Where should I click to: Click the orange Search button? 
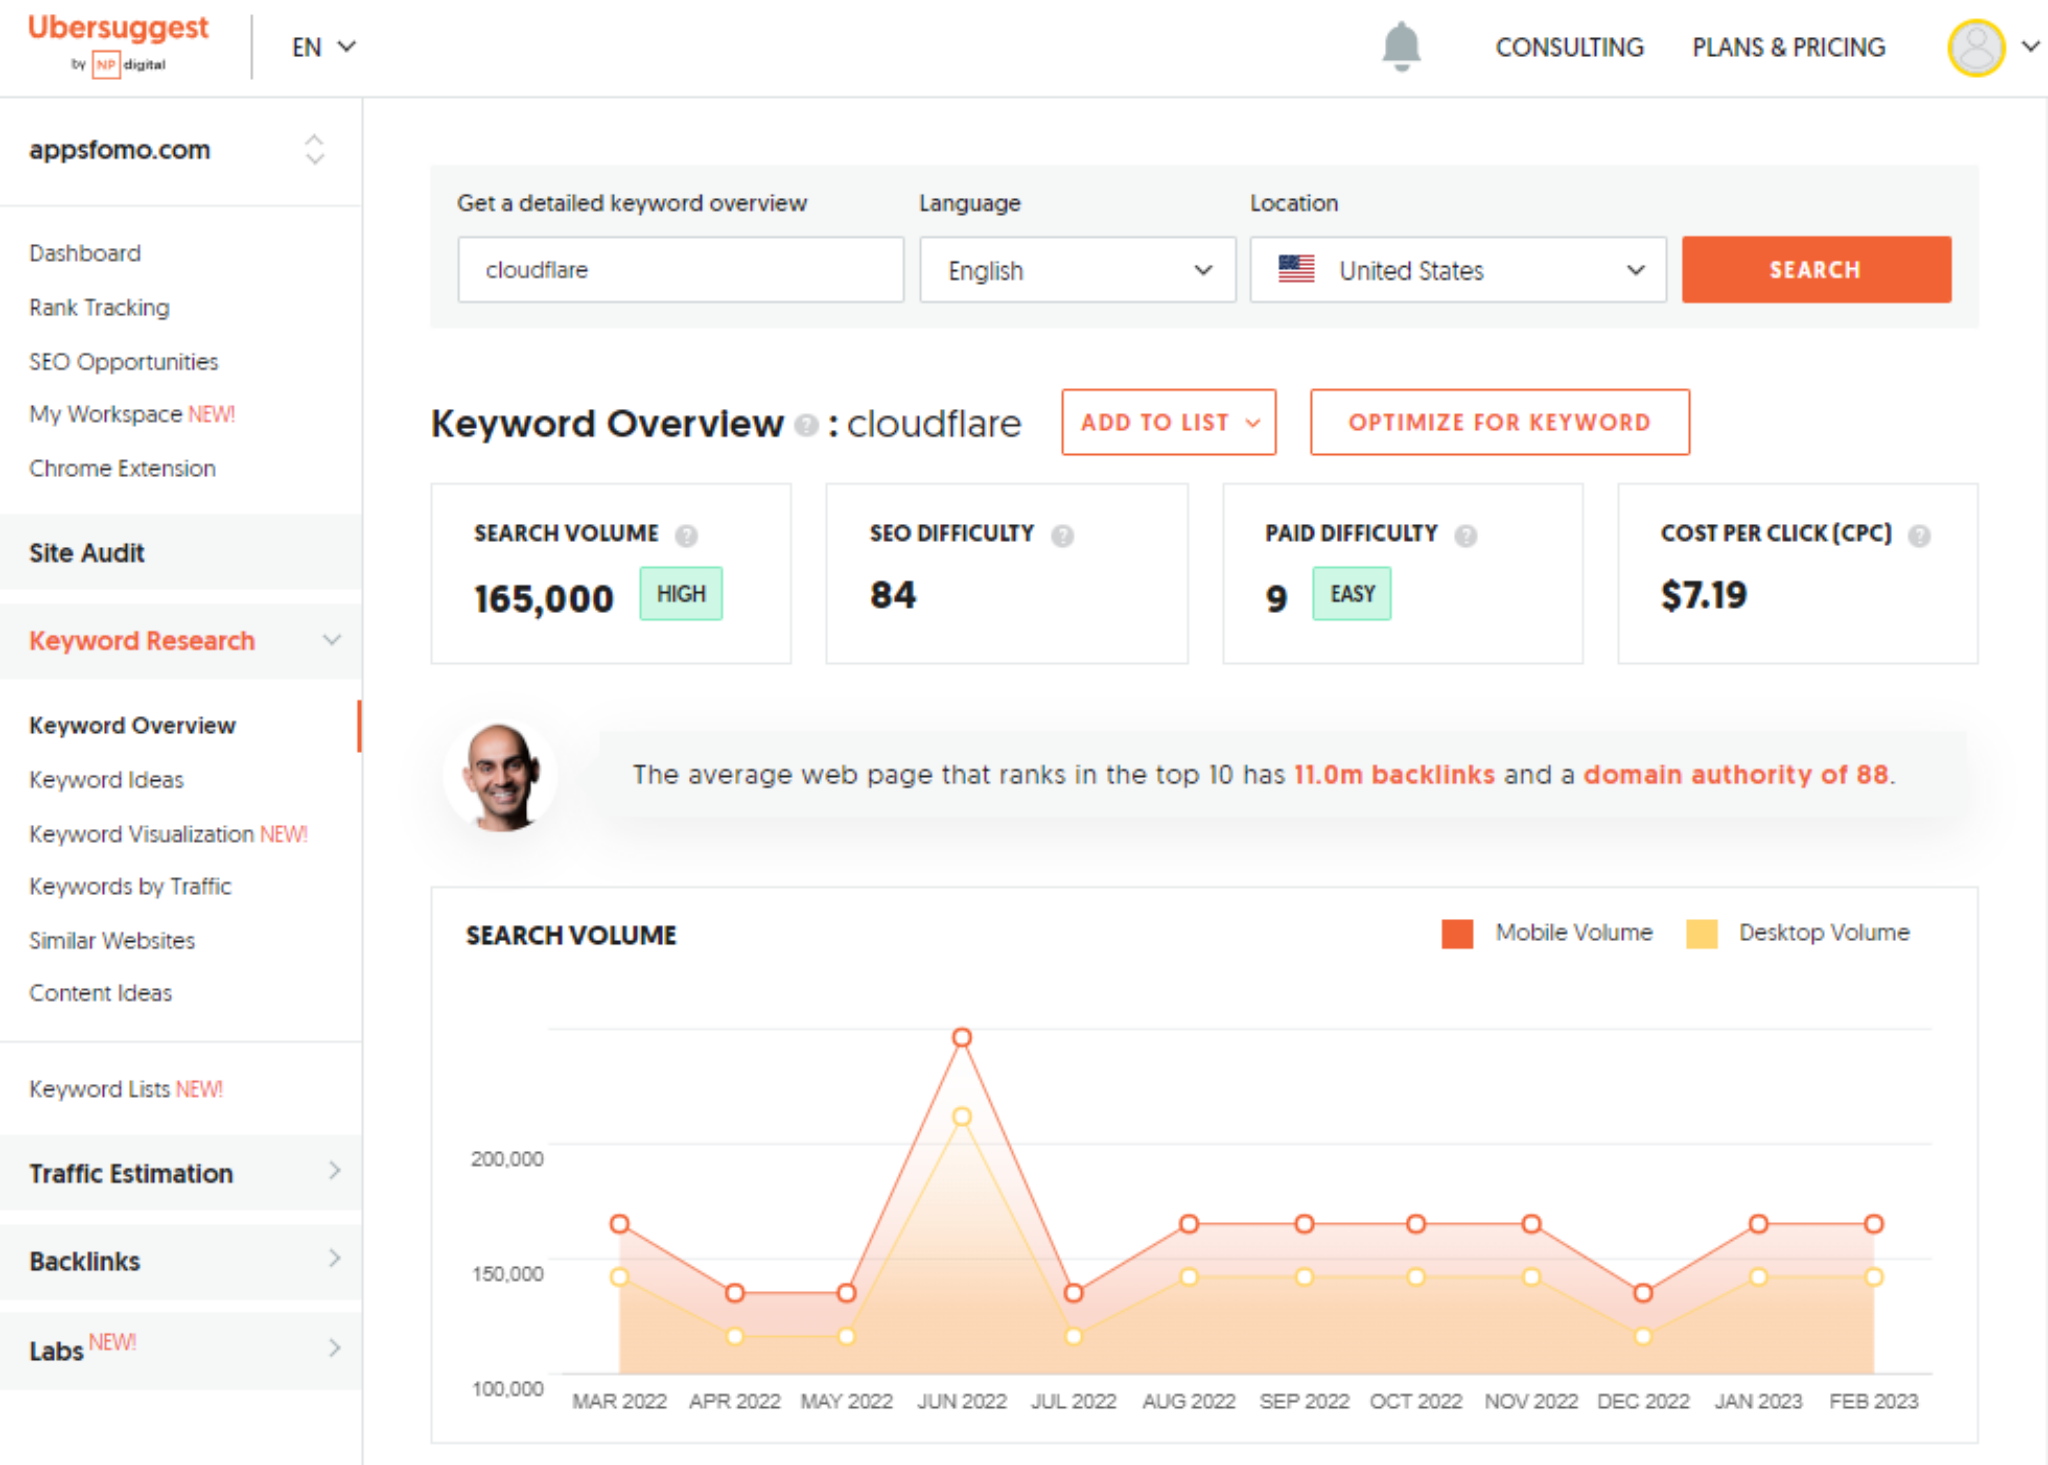[1816, 270]
